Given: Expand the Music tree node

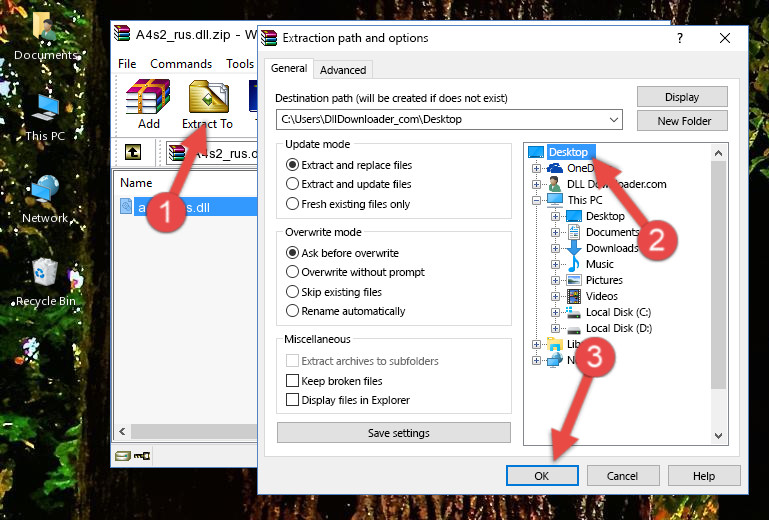Looking at the screenshot, I should point(555,264).
